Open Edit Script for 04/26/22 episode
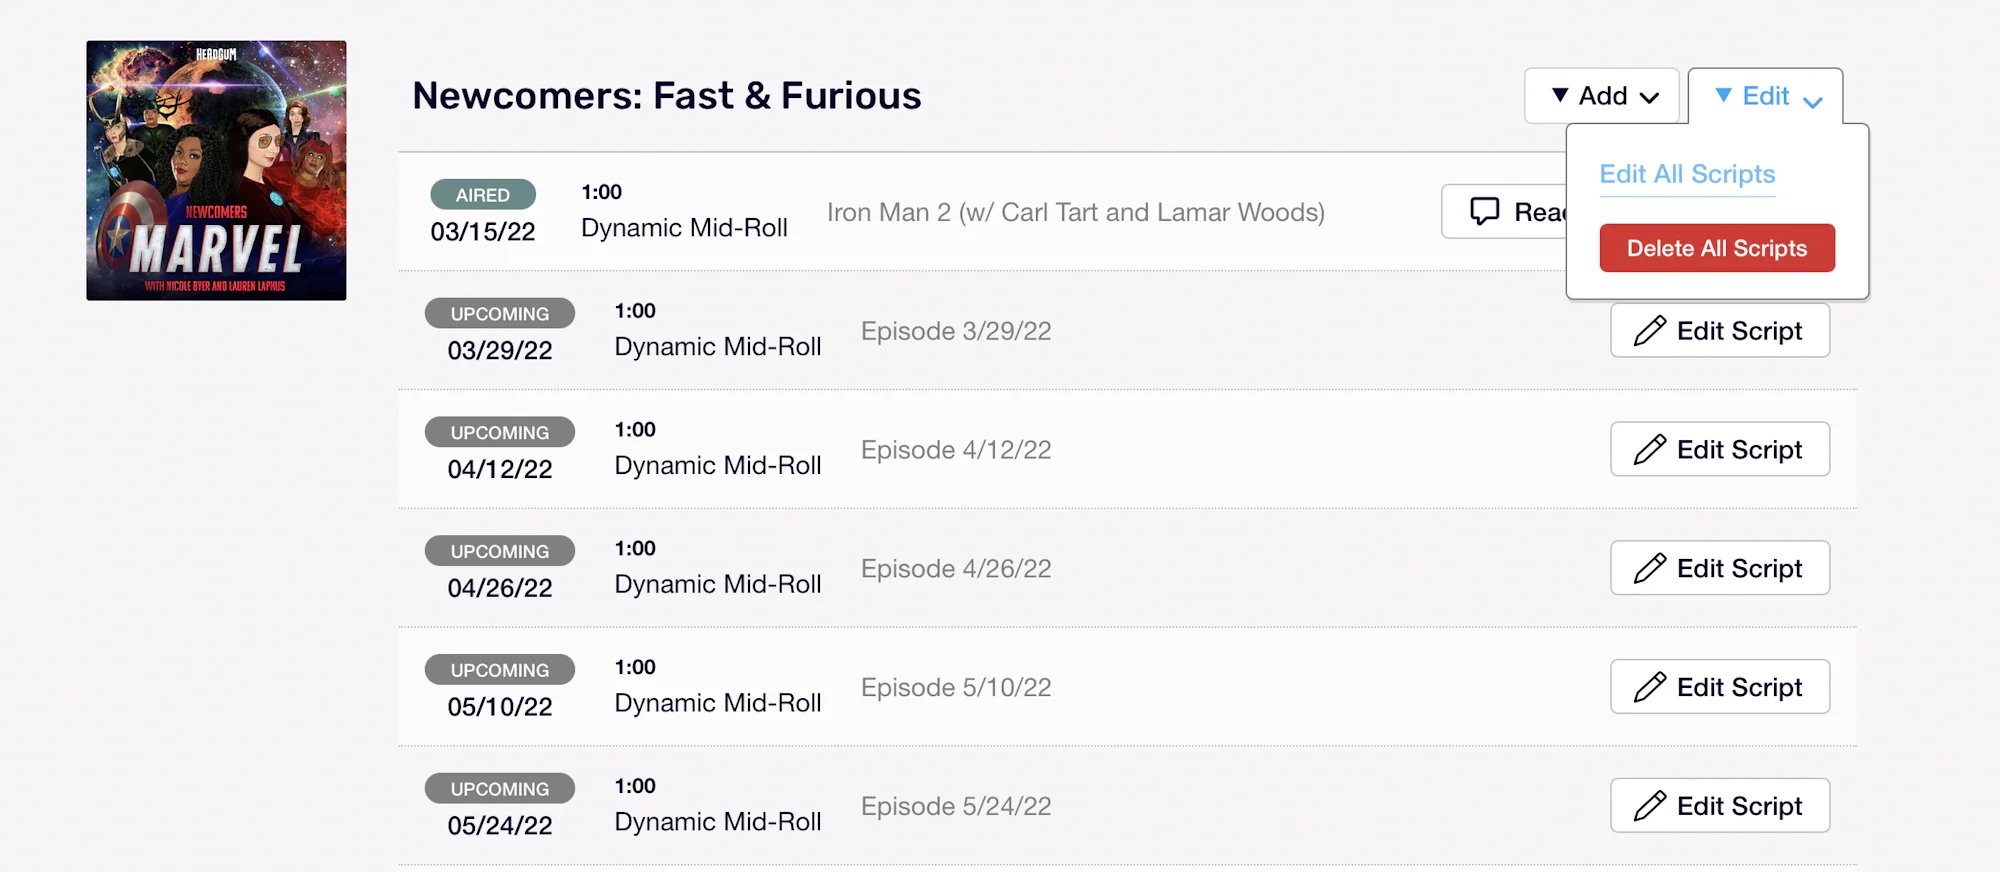This screenshot has width=2000, height=872. coord(1720,569)
